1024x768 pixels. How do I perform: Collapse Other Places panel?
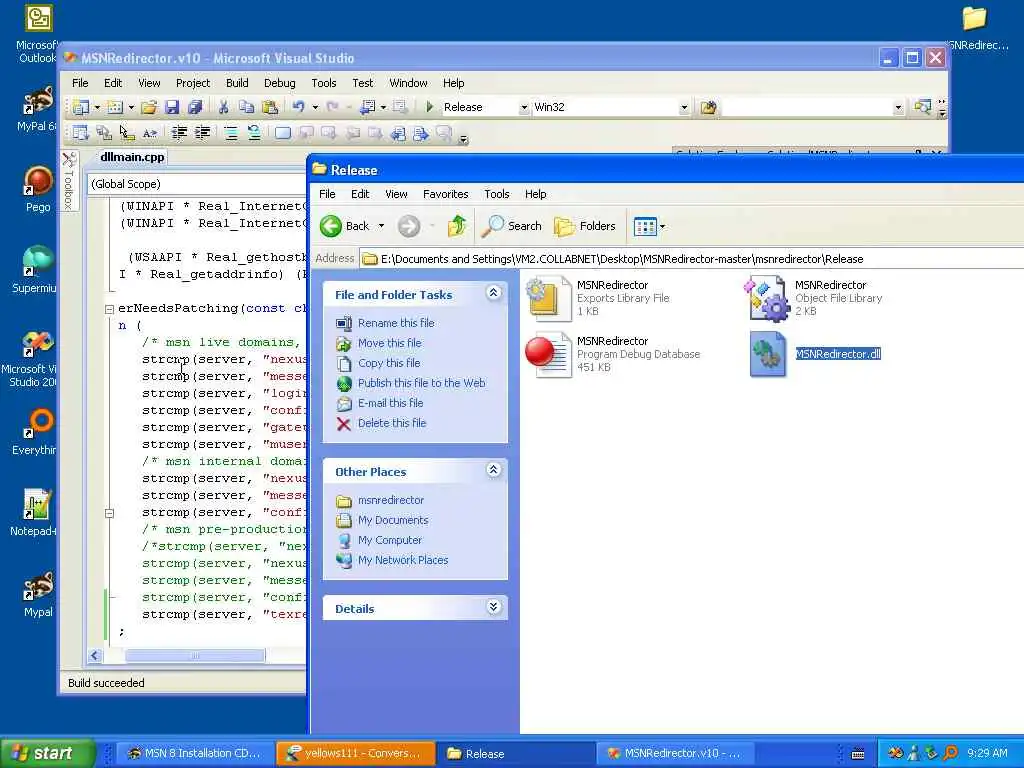coord(494,470)
